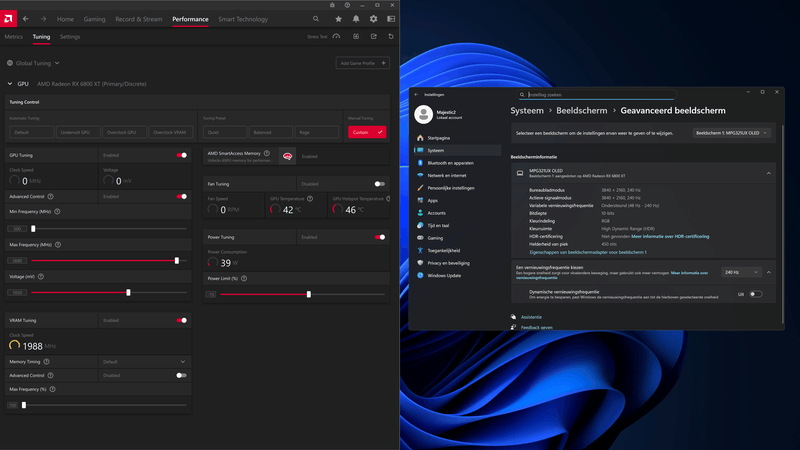
Task: Open AMD Software settings gear
Action: coord(373,19)
